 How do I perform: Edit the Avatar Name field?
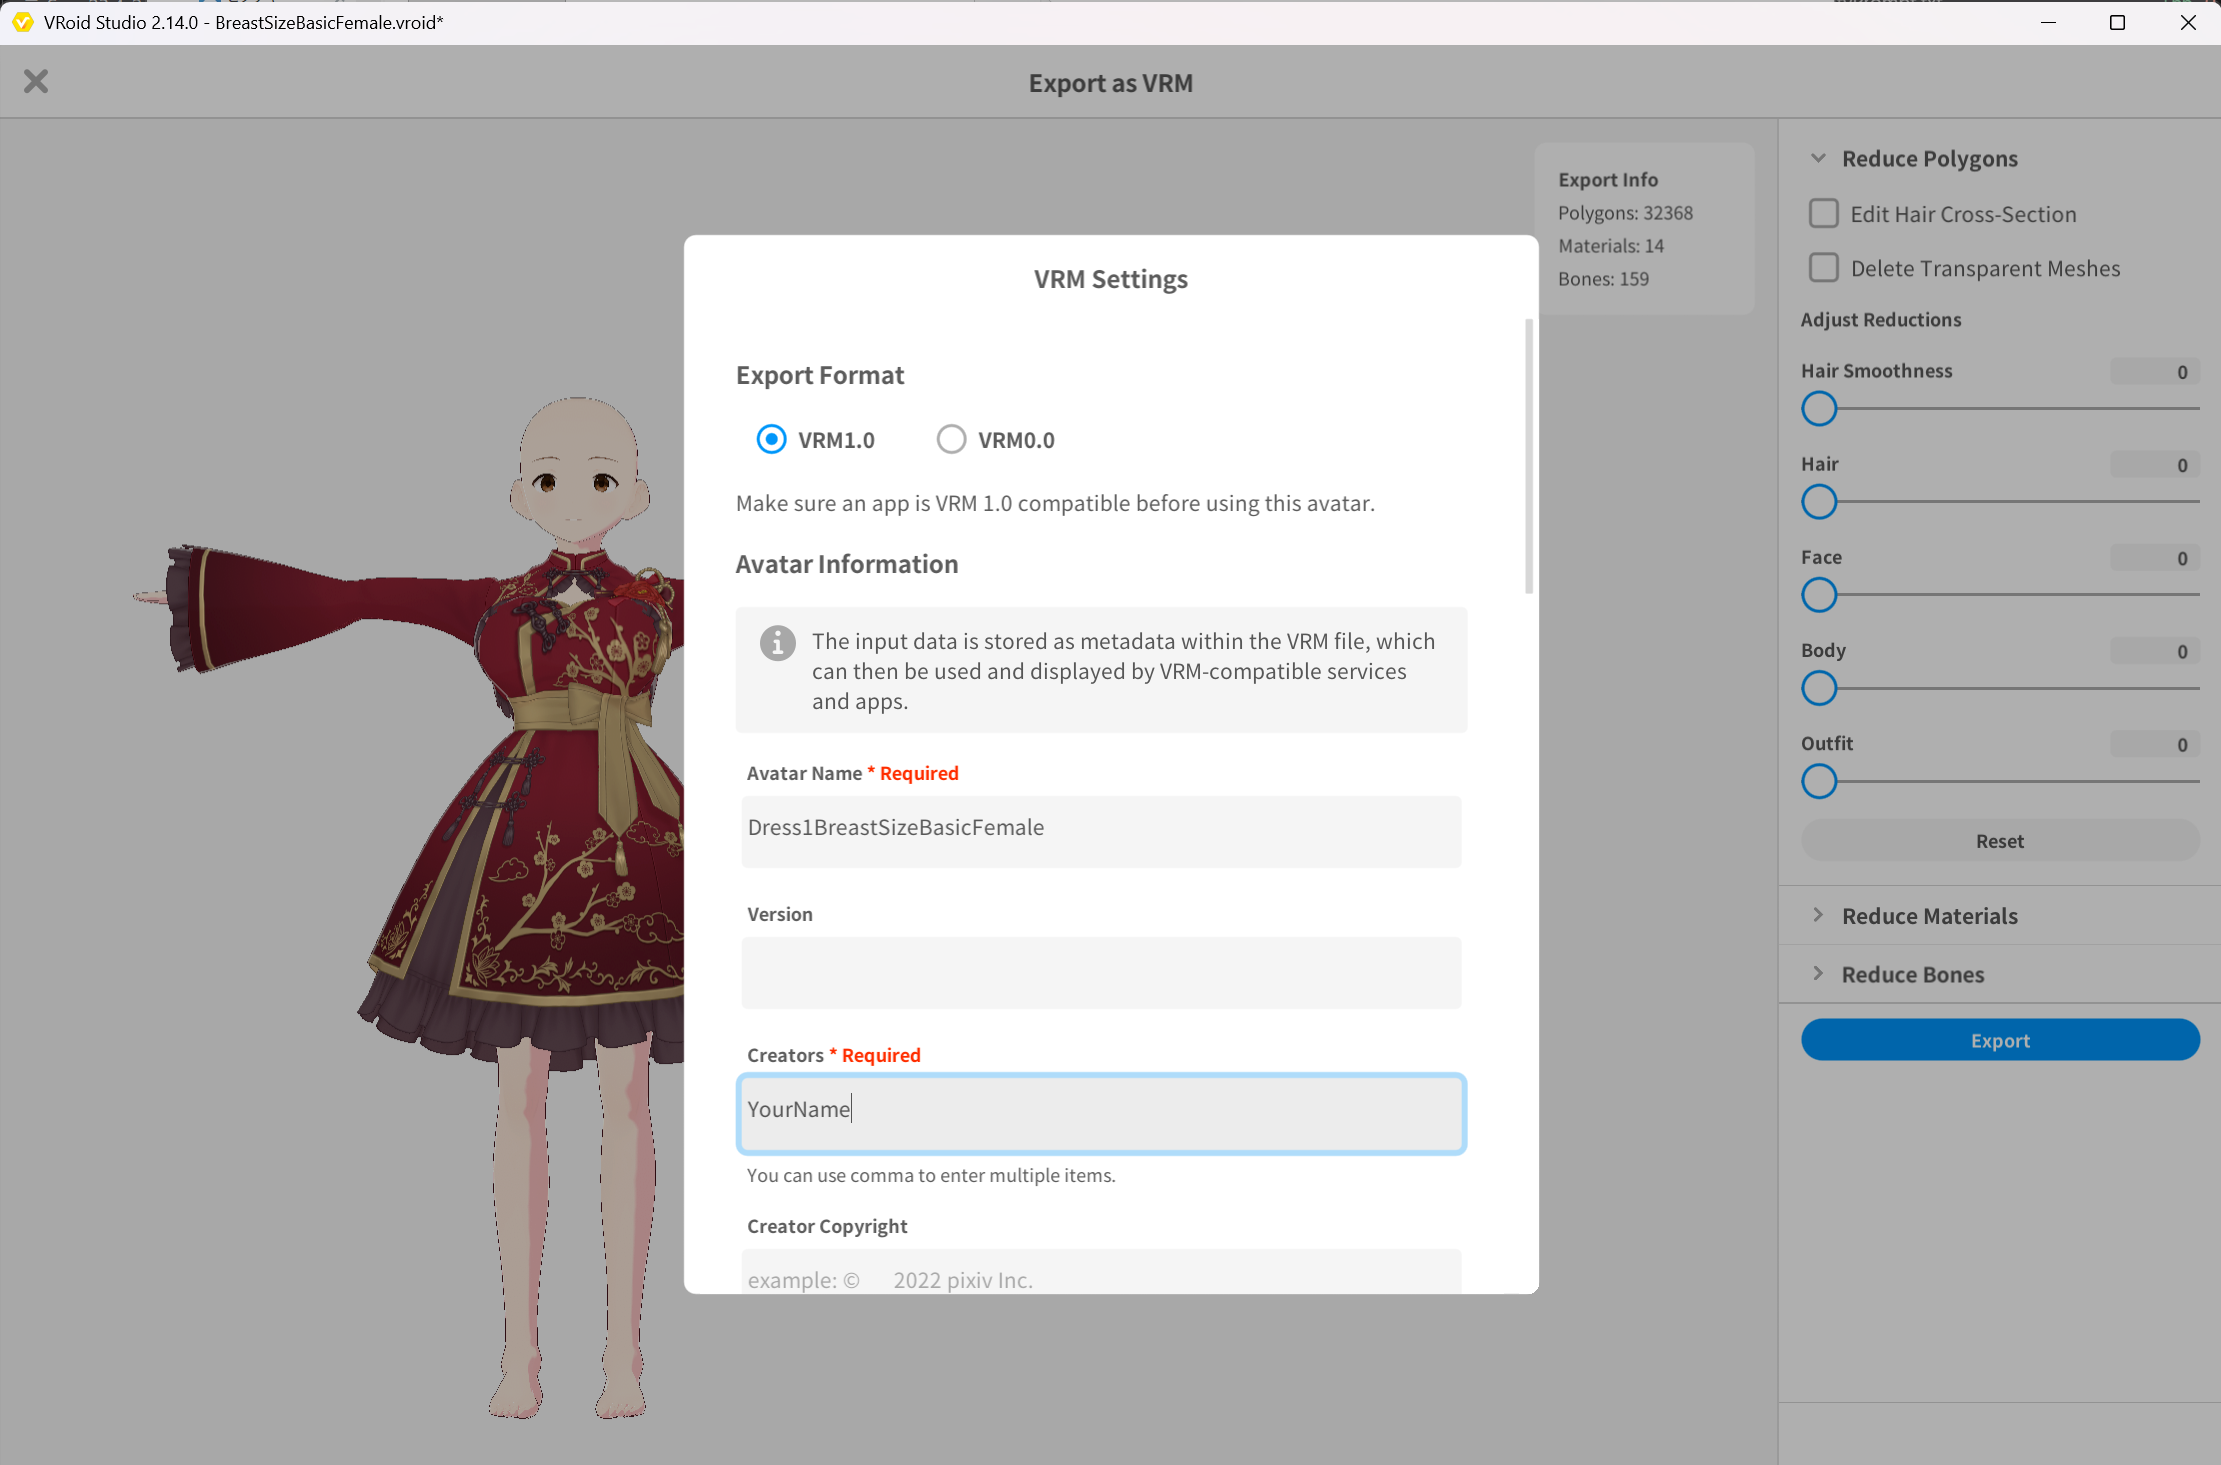(1101, 830)
